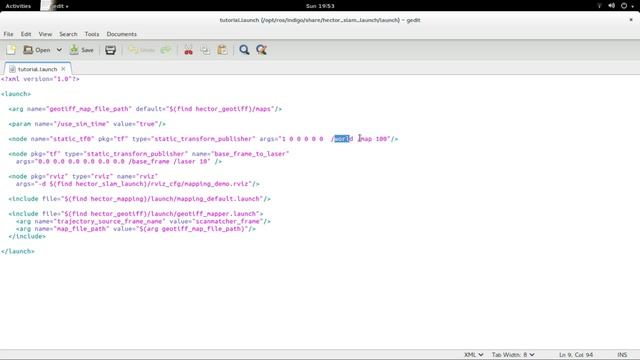The image size is (640, 360).
Task: Click the scanmatcher_frame value text
Action: tap(228, 221)
